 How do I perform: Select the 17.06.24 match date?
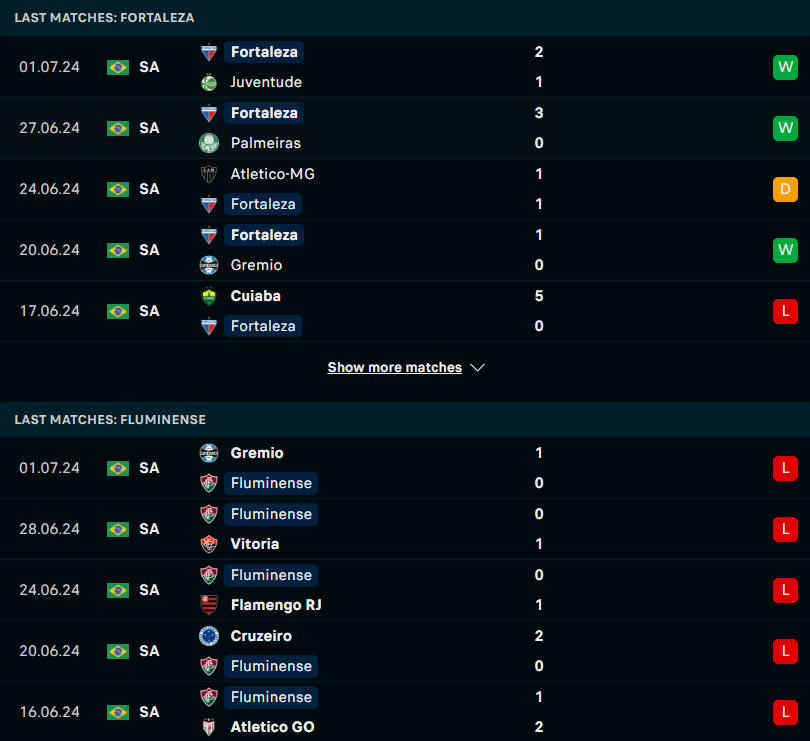pos(50,311)
